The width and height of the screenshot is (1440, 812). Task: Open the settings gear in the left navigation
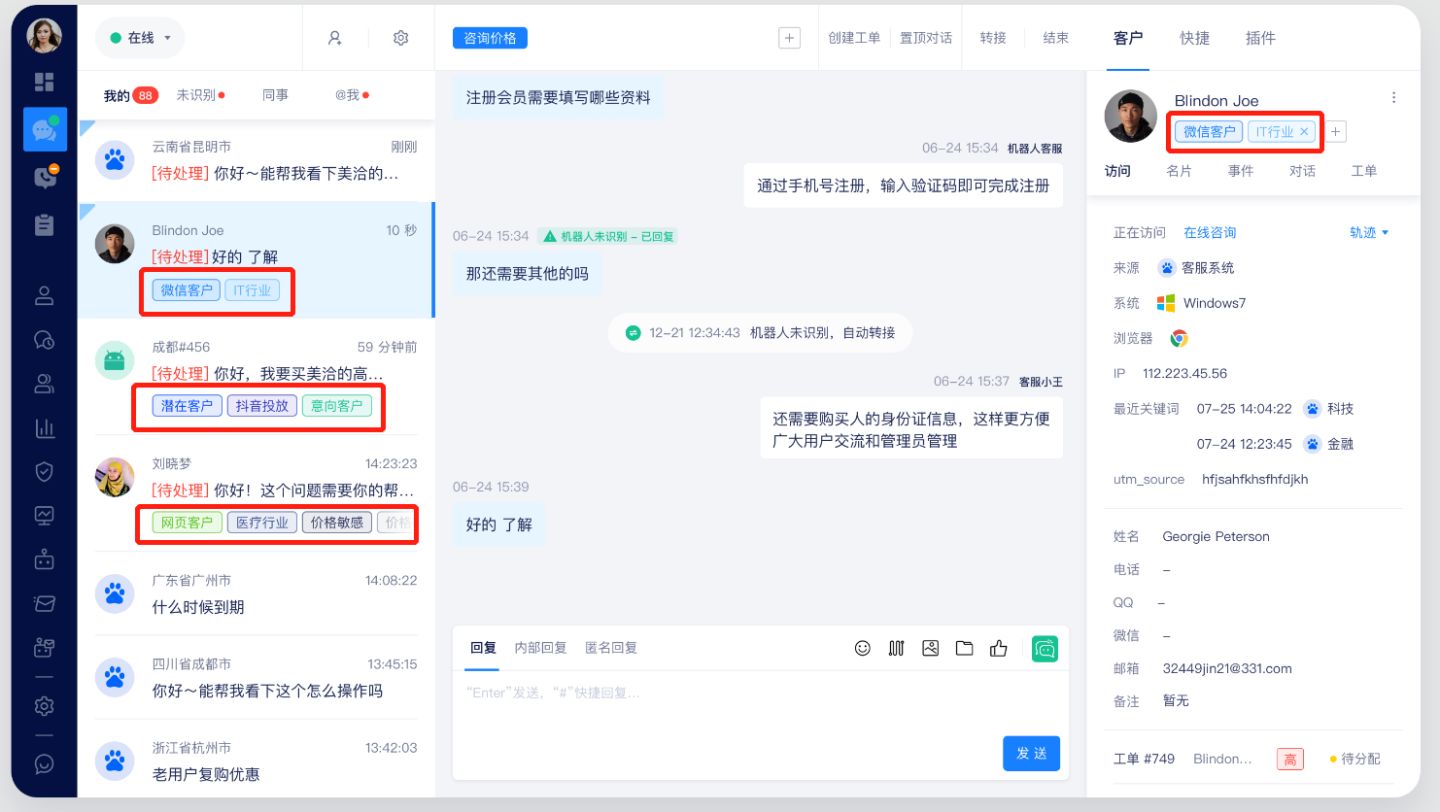point(44,705)
